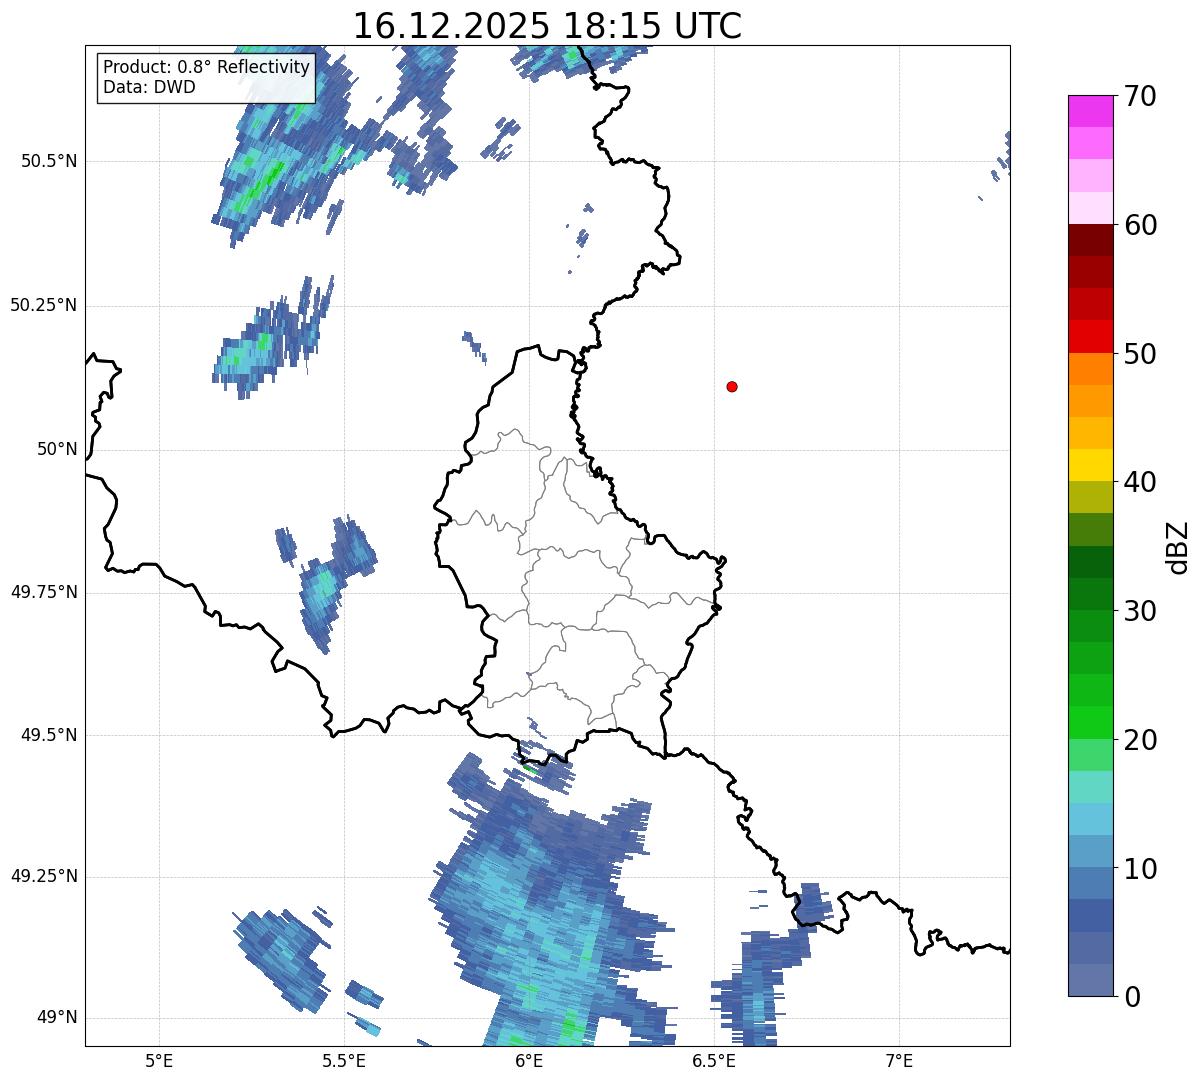Click the colorbar 30 tick label
Image resolution: width=1202 pixels, height=1081 pixels.
[x=1140, y=611]
